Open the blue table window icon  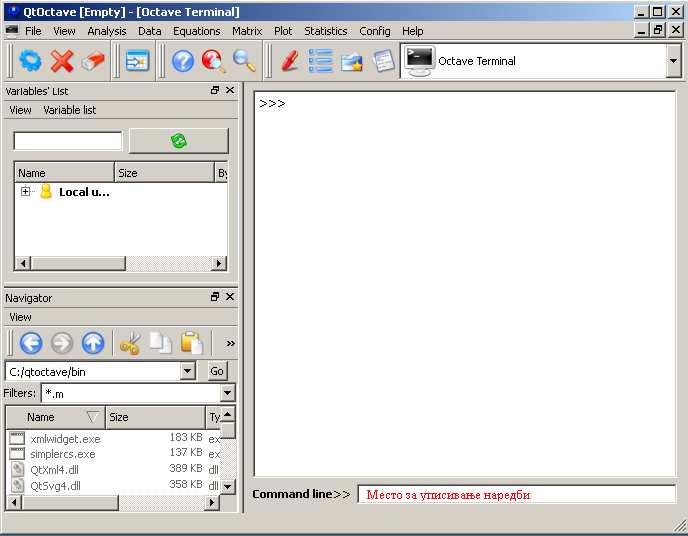tap(137, 61)
